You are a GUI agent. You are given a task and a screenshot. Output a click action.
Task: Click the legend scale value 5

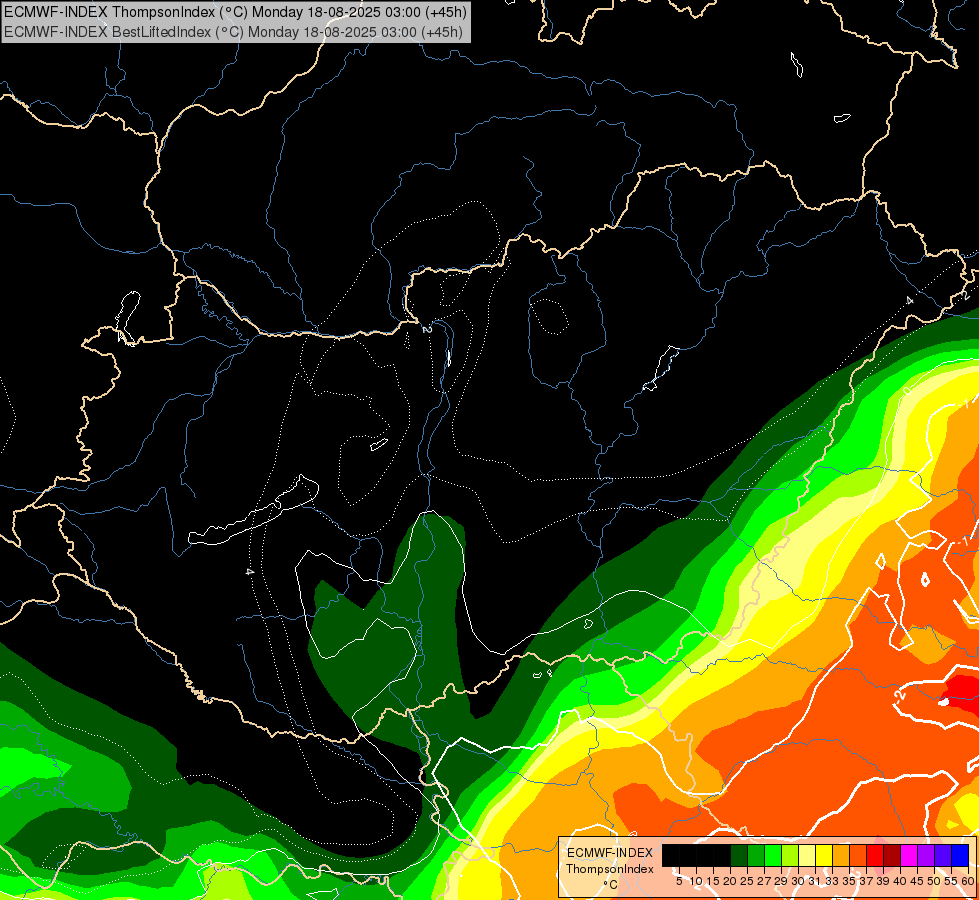pos(679,881)
